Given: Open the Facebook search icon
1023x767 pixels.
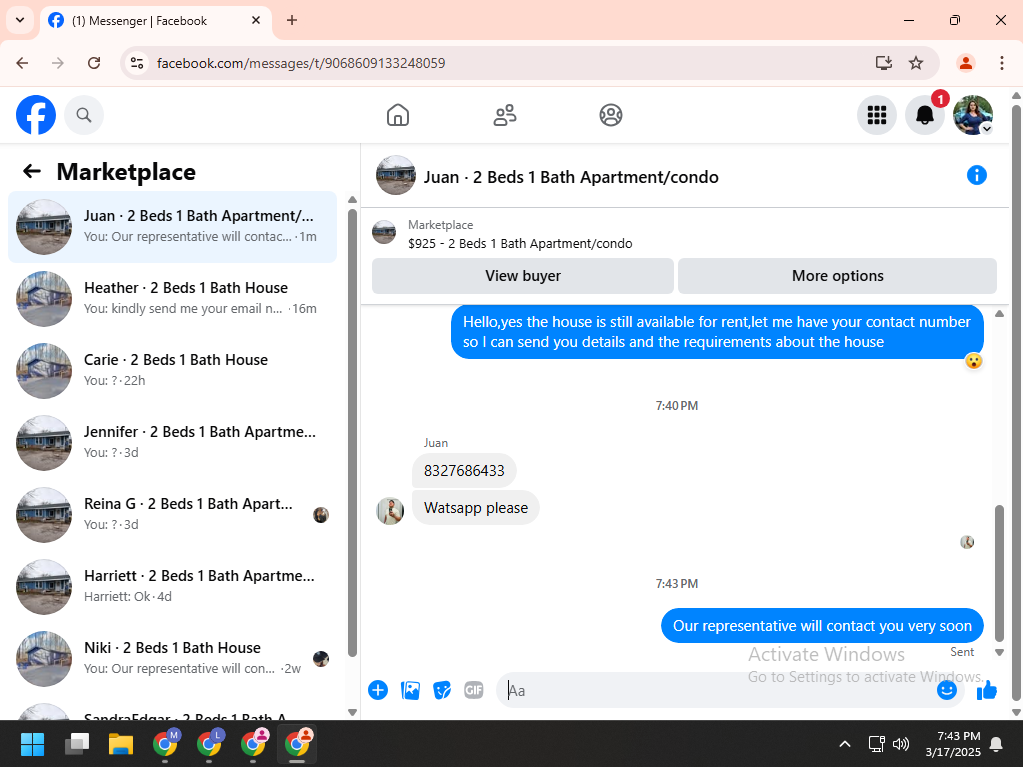Looking at the screenshot, I should 84,115.
